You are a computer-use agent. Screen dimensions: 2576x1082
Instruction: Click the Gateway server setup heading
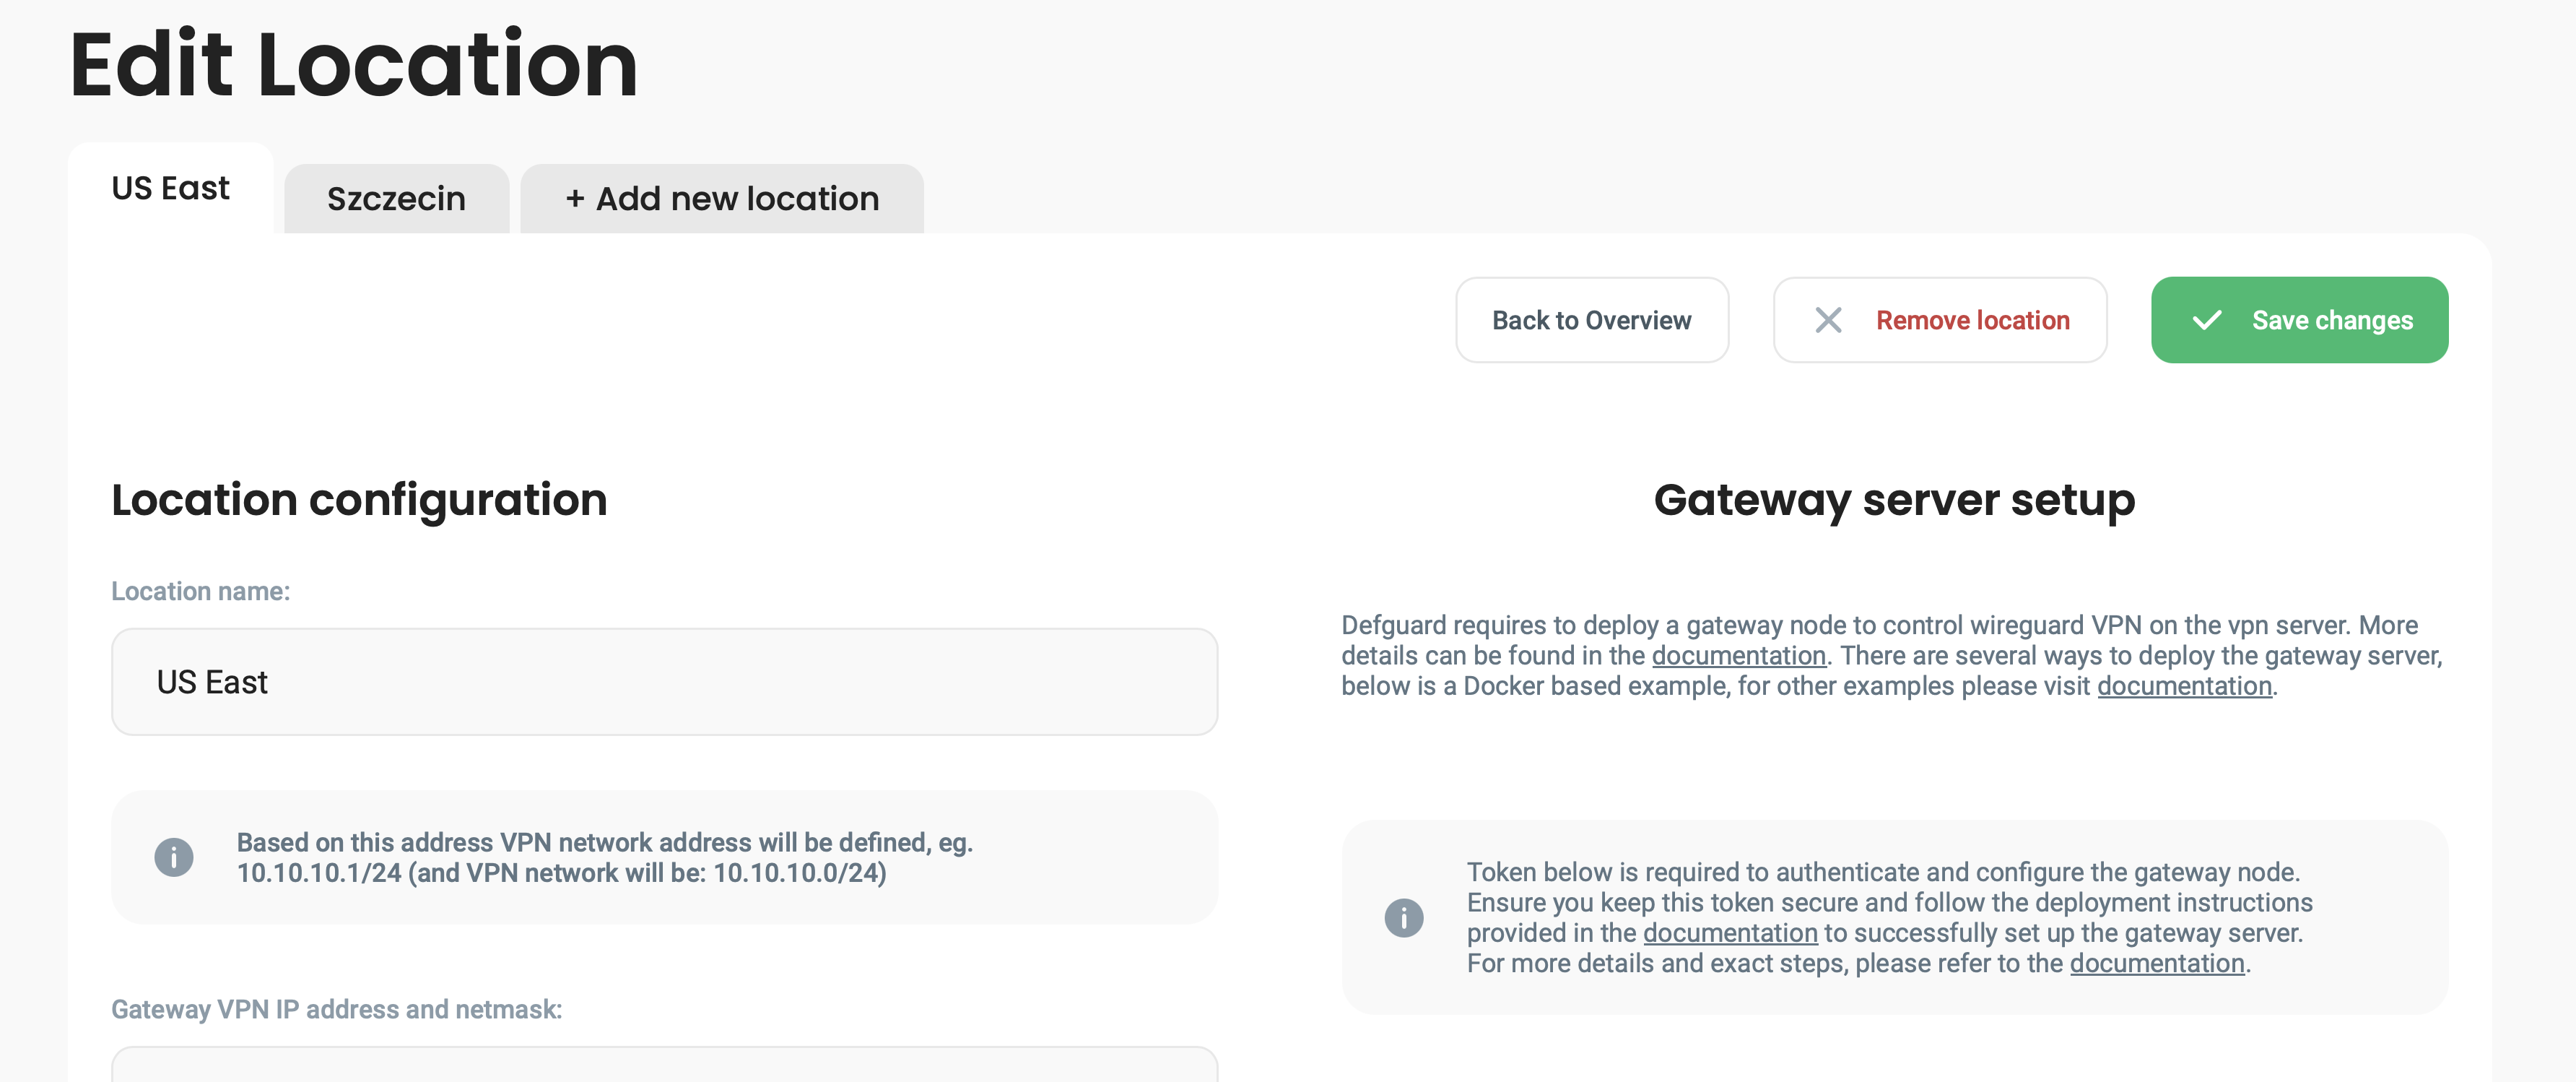[x=1894, y=500]
